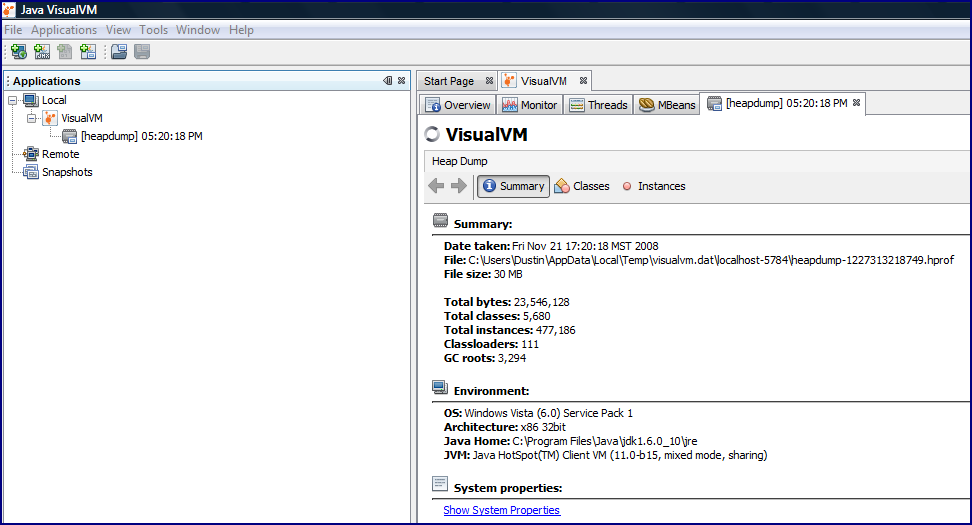Viewport: 972px width, 525px height.
Task: Toggle the Summary view button
Action: point(513,186)
